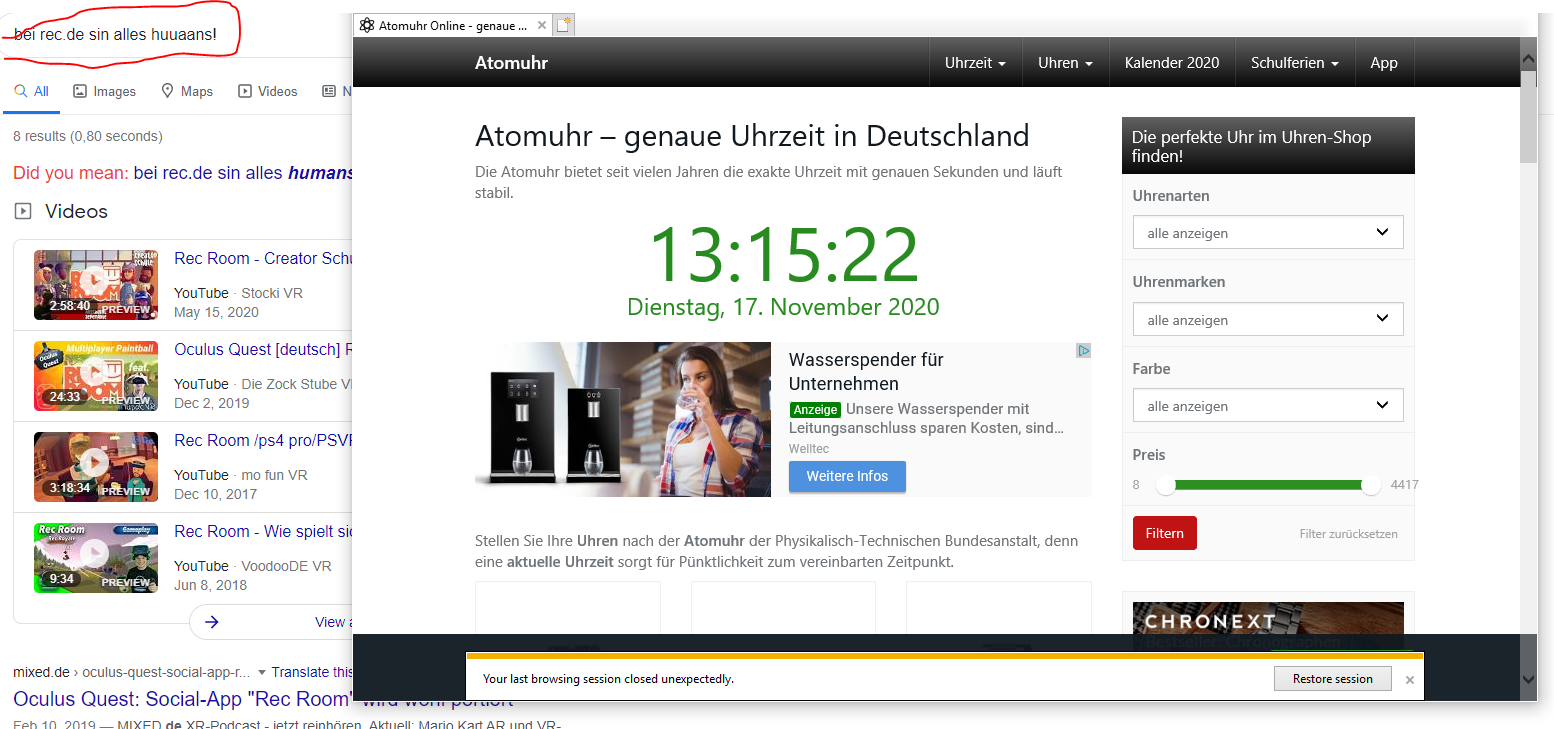The width and height of the screenshot is (1554, 729).
Task: Open the Oculus Quest Multiplayer Paintball video thumbnail
Action: [x=96, y=376]
